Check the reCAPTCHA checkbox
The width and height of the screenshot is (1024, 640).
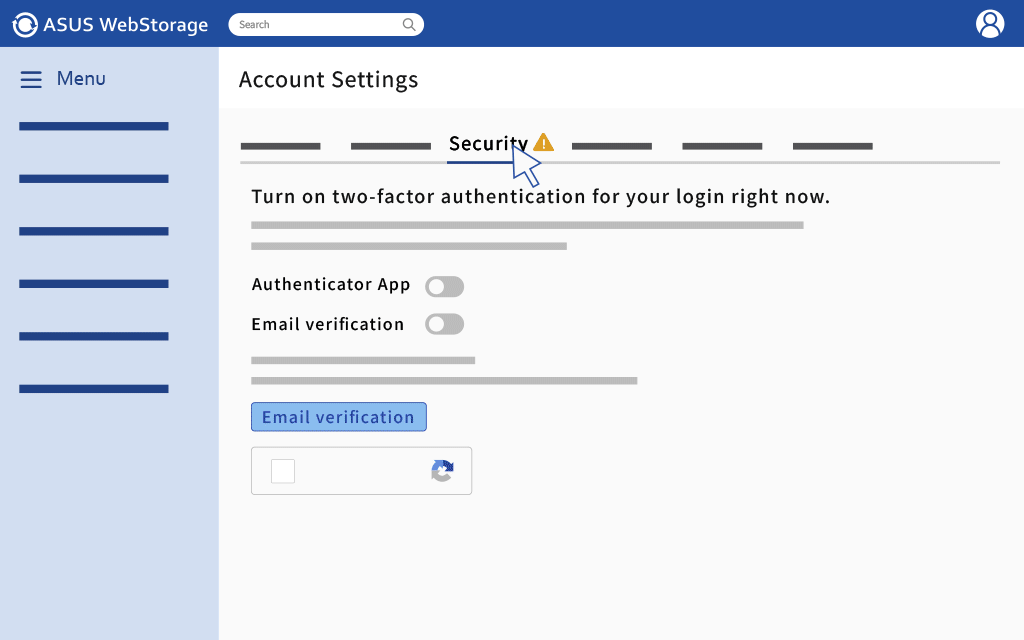tap(283, 471)
